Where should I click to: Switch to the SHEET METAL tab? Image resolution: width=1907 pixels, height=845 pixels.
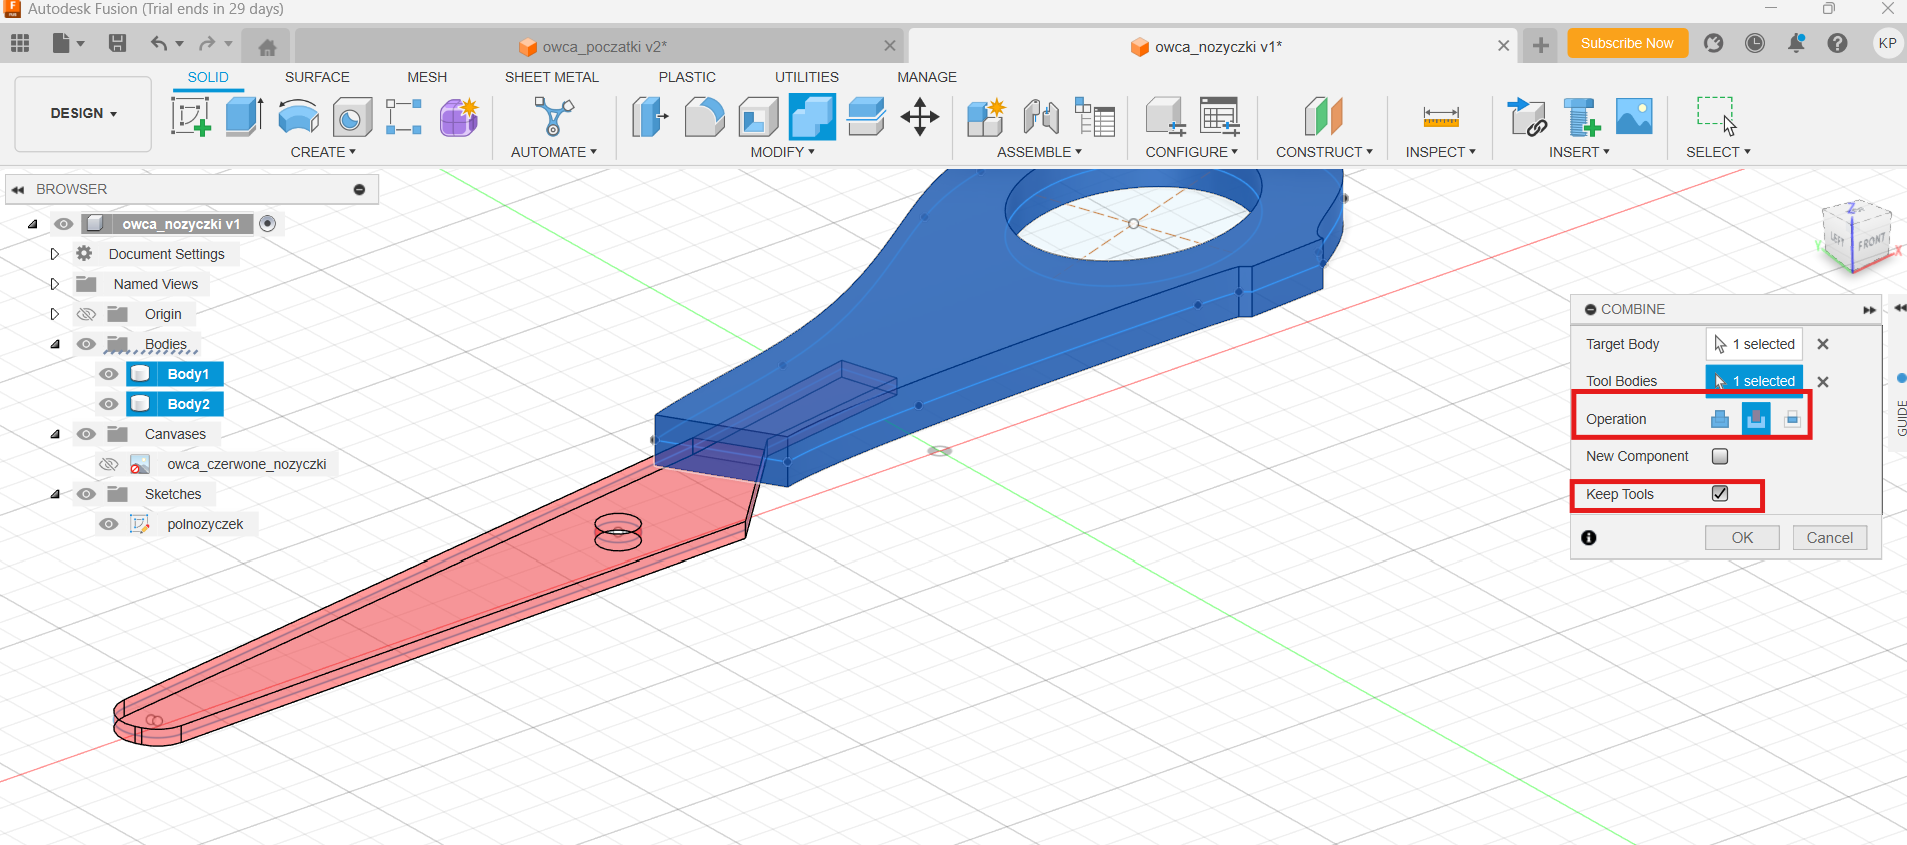552,77
